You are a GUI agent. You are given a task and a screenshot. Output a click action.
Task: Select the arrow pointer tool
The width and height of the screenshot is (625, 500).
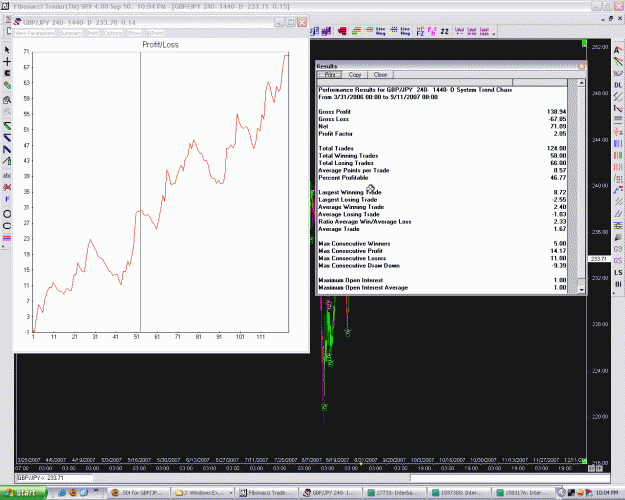[7, 50]
